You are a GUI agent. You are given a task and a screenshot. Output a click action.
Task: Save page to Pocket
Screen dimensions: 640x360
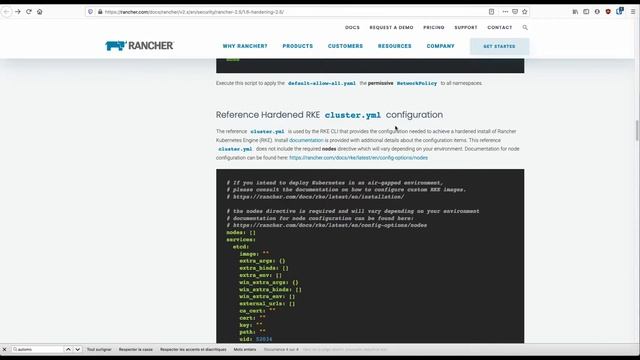point(515,12)
